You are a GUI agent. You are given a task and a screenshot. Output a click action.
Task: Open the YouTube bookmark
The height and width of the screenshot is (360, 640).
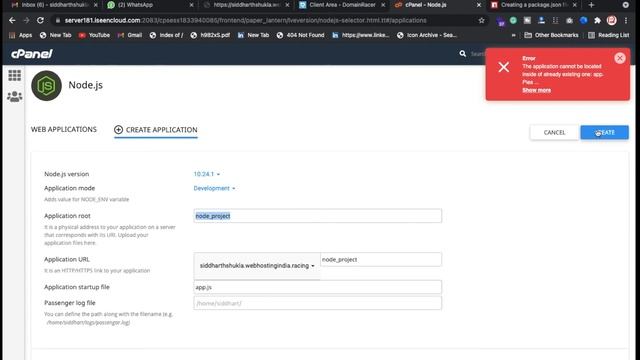point(94,35)
